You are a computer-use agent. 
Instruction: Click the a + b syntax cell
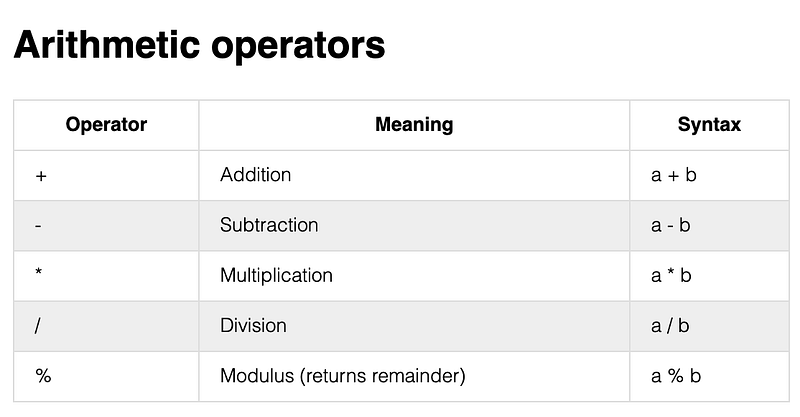tap(710, 176)
